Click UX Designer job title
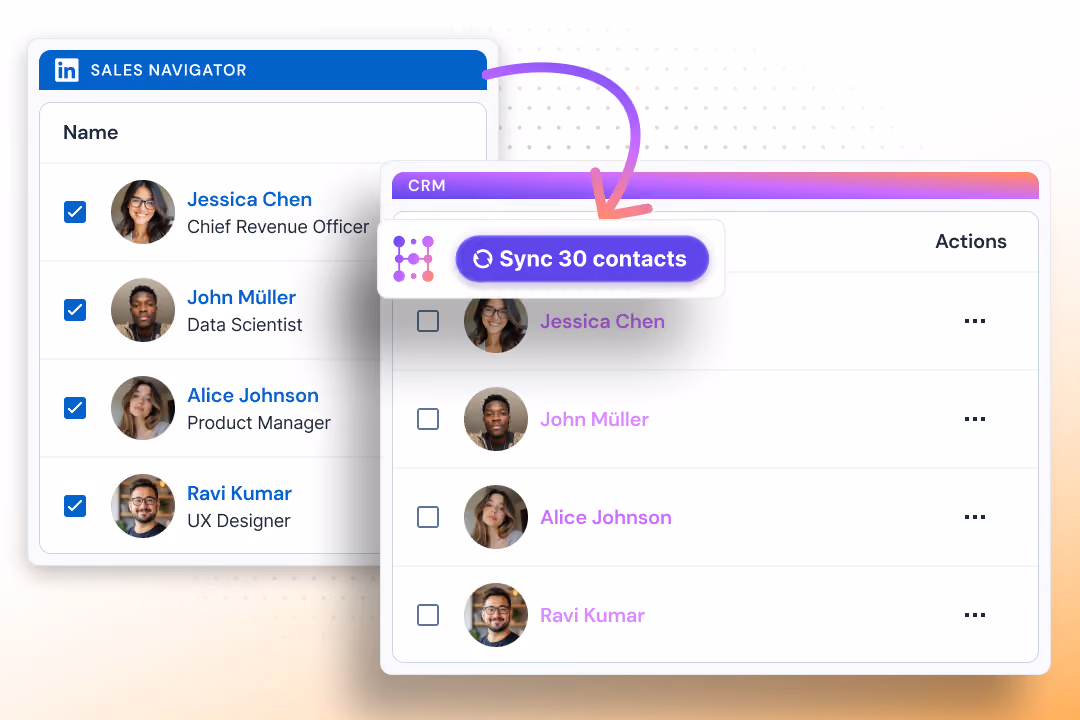This screenshot has width=1080, height=720. pos(238,521)
